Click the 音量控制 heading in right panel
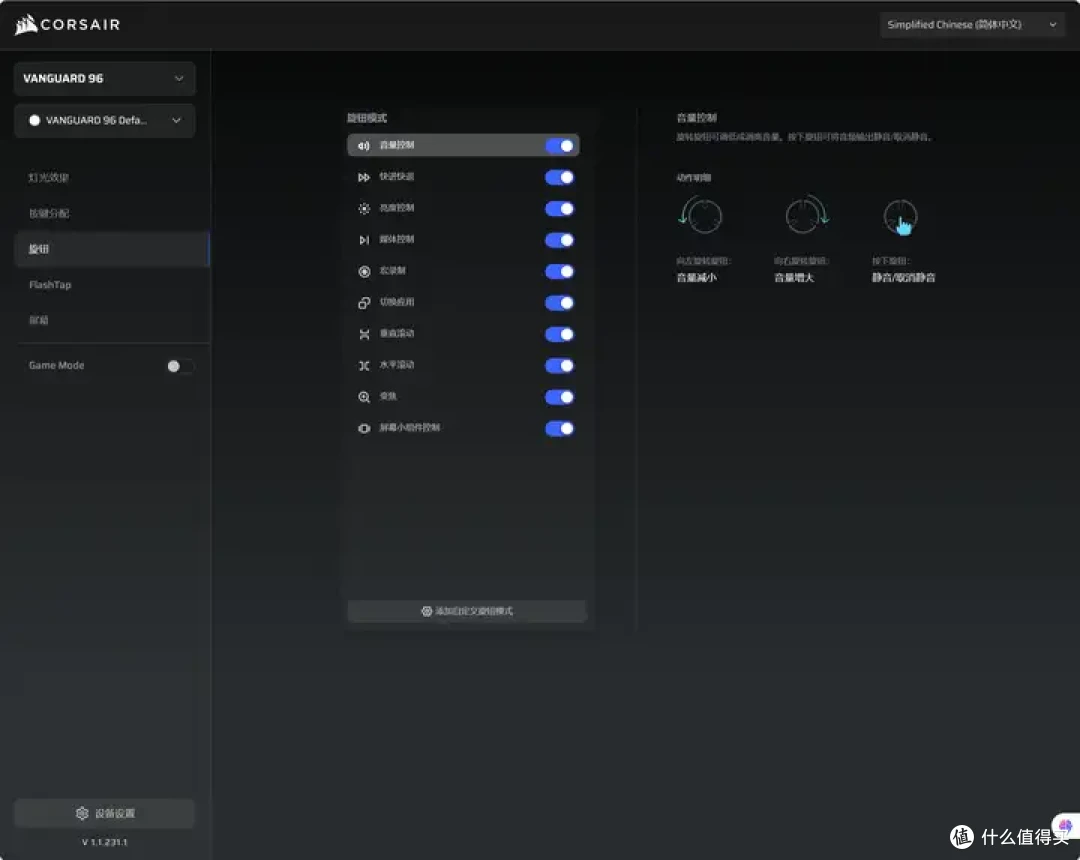This screenshot has width=1080, height=860. 696,118
